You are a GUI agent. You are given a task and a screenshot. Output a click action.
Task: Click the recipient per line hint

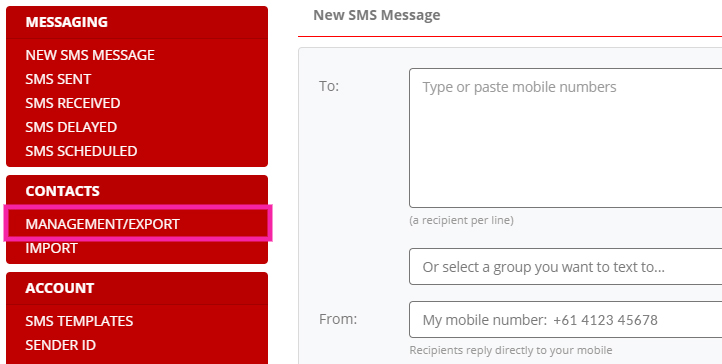point(461,220)
